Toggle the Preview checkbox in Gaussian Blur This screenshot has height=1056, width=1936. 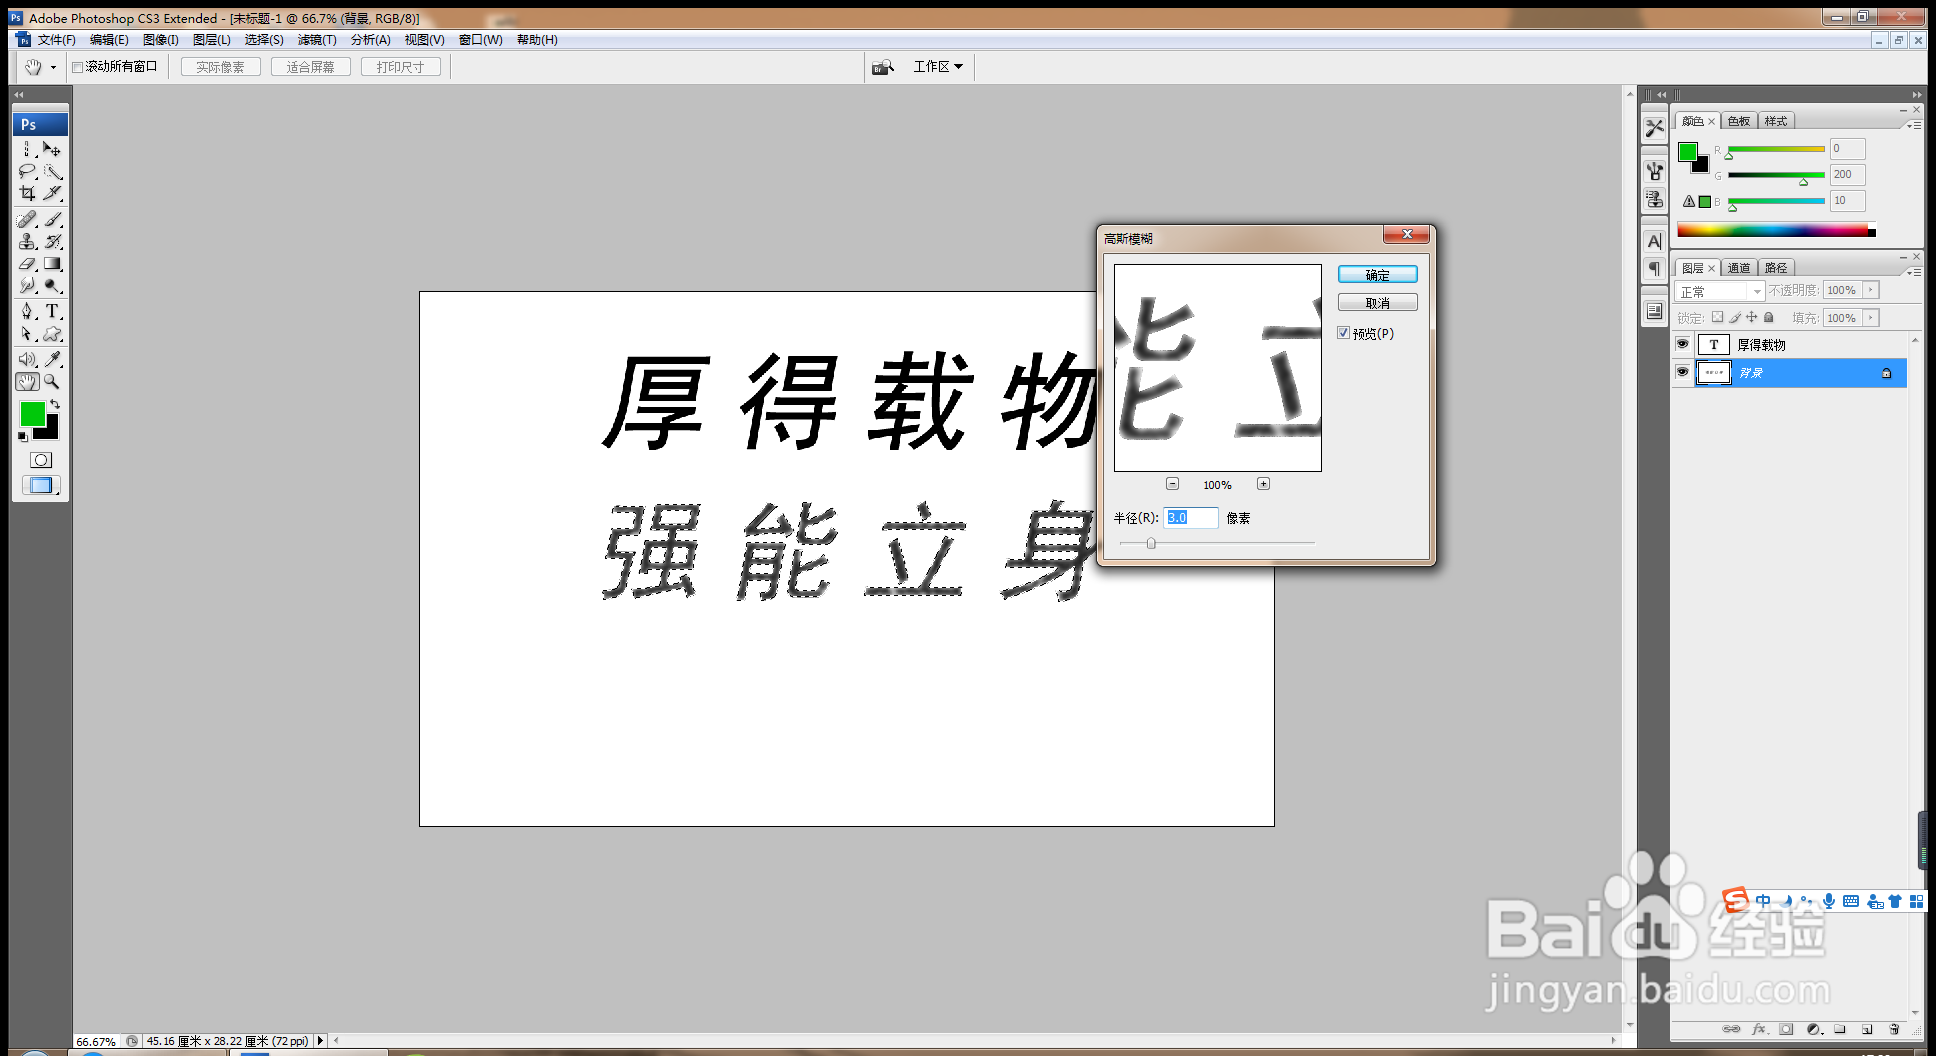pos(1344,333)
